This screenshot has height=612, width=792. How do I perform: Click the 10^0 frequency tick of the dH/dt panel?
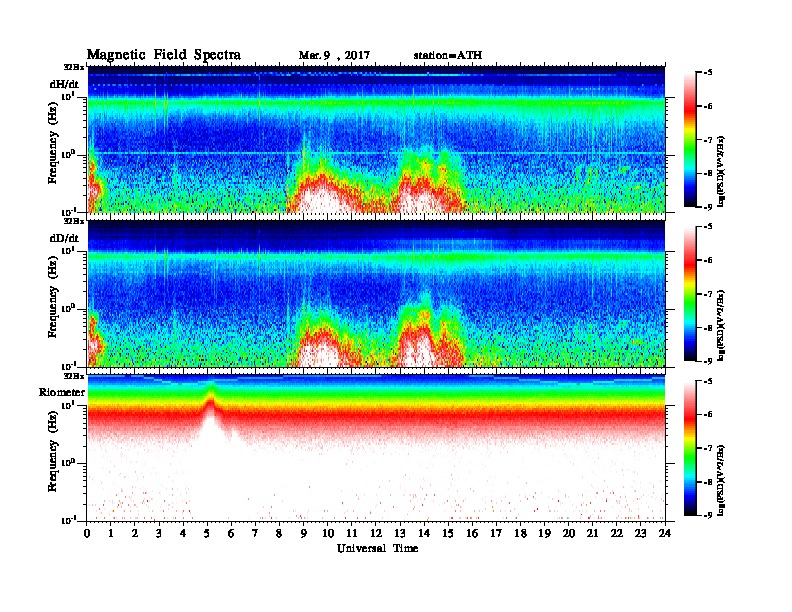pyautogui.click(x=68, y=154)
